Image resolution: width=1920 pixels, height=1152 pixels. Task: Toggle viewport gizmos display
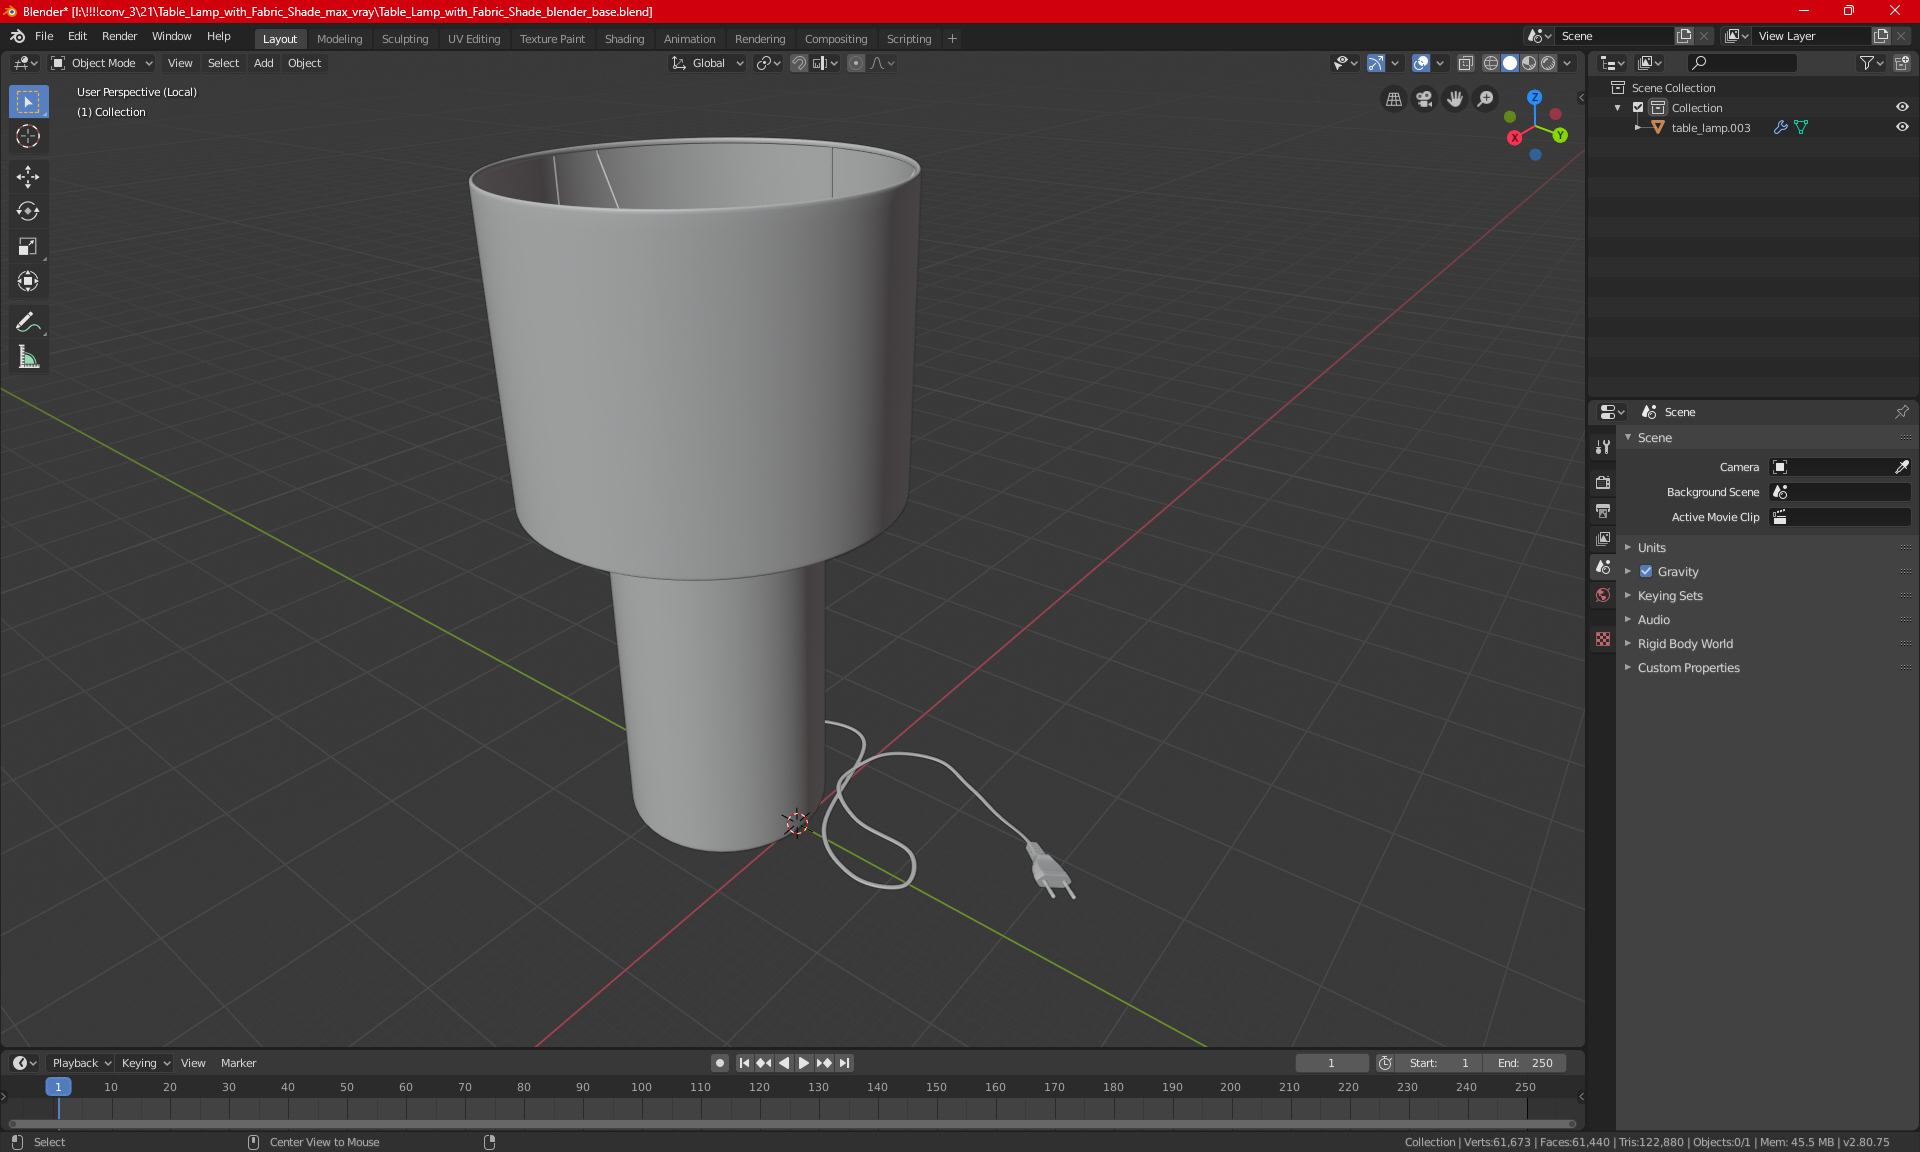[x=1376, y=63]
